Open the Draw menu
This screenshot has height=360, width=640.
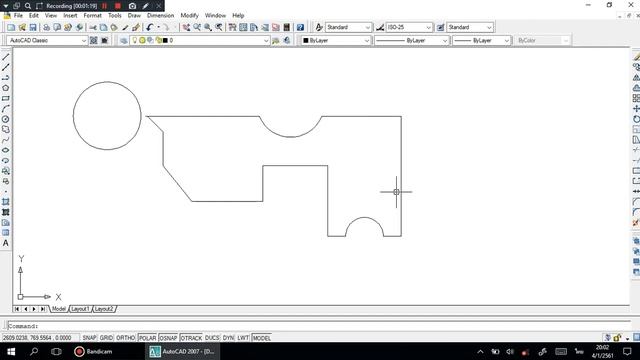click(x=134, y=16)
